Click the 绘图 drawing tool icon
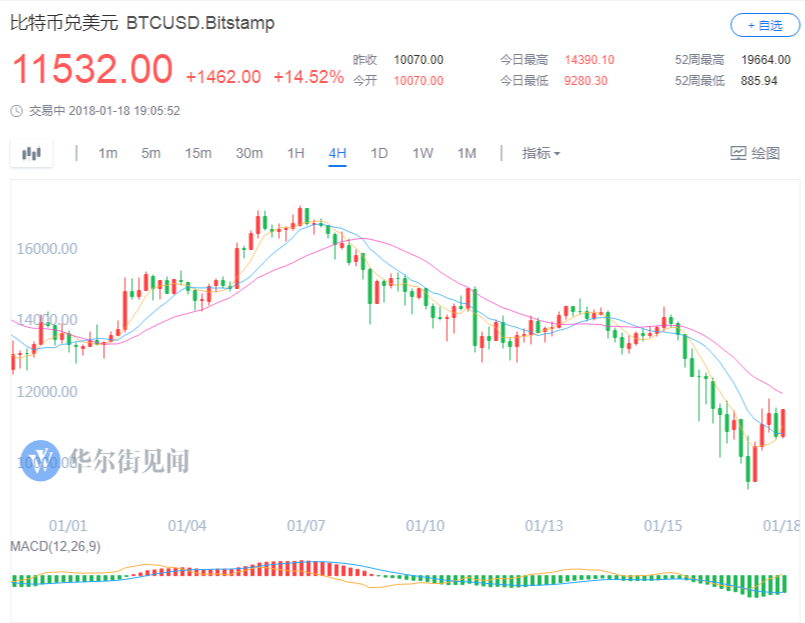This screenshot has width=805, height=623. pyautogui.click(x=739, y=153)
